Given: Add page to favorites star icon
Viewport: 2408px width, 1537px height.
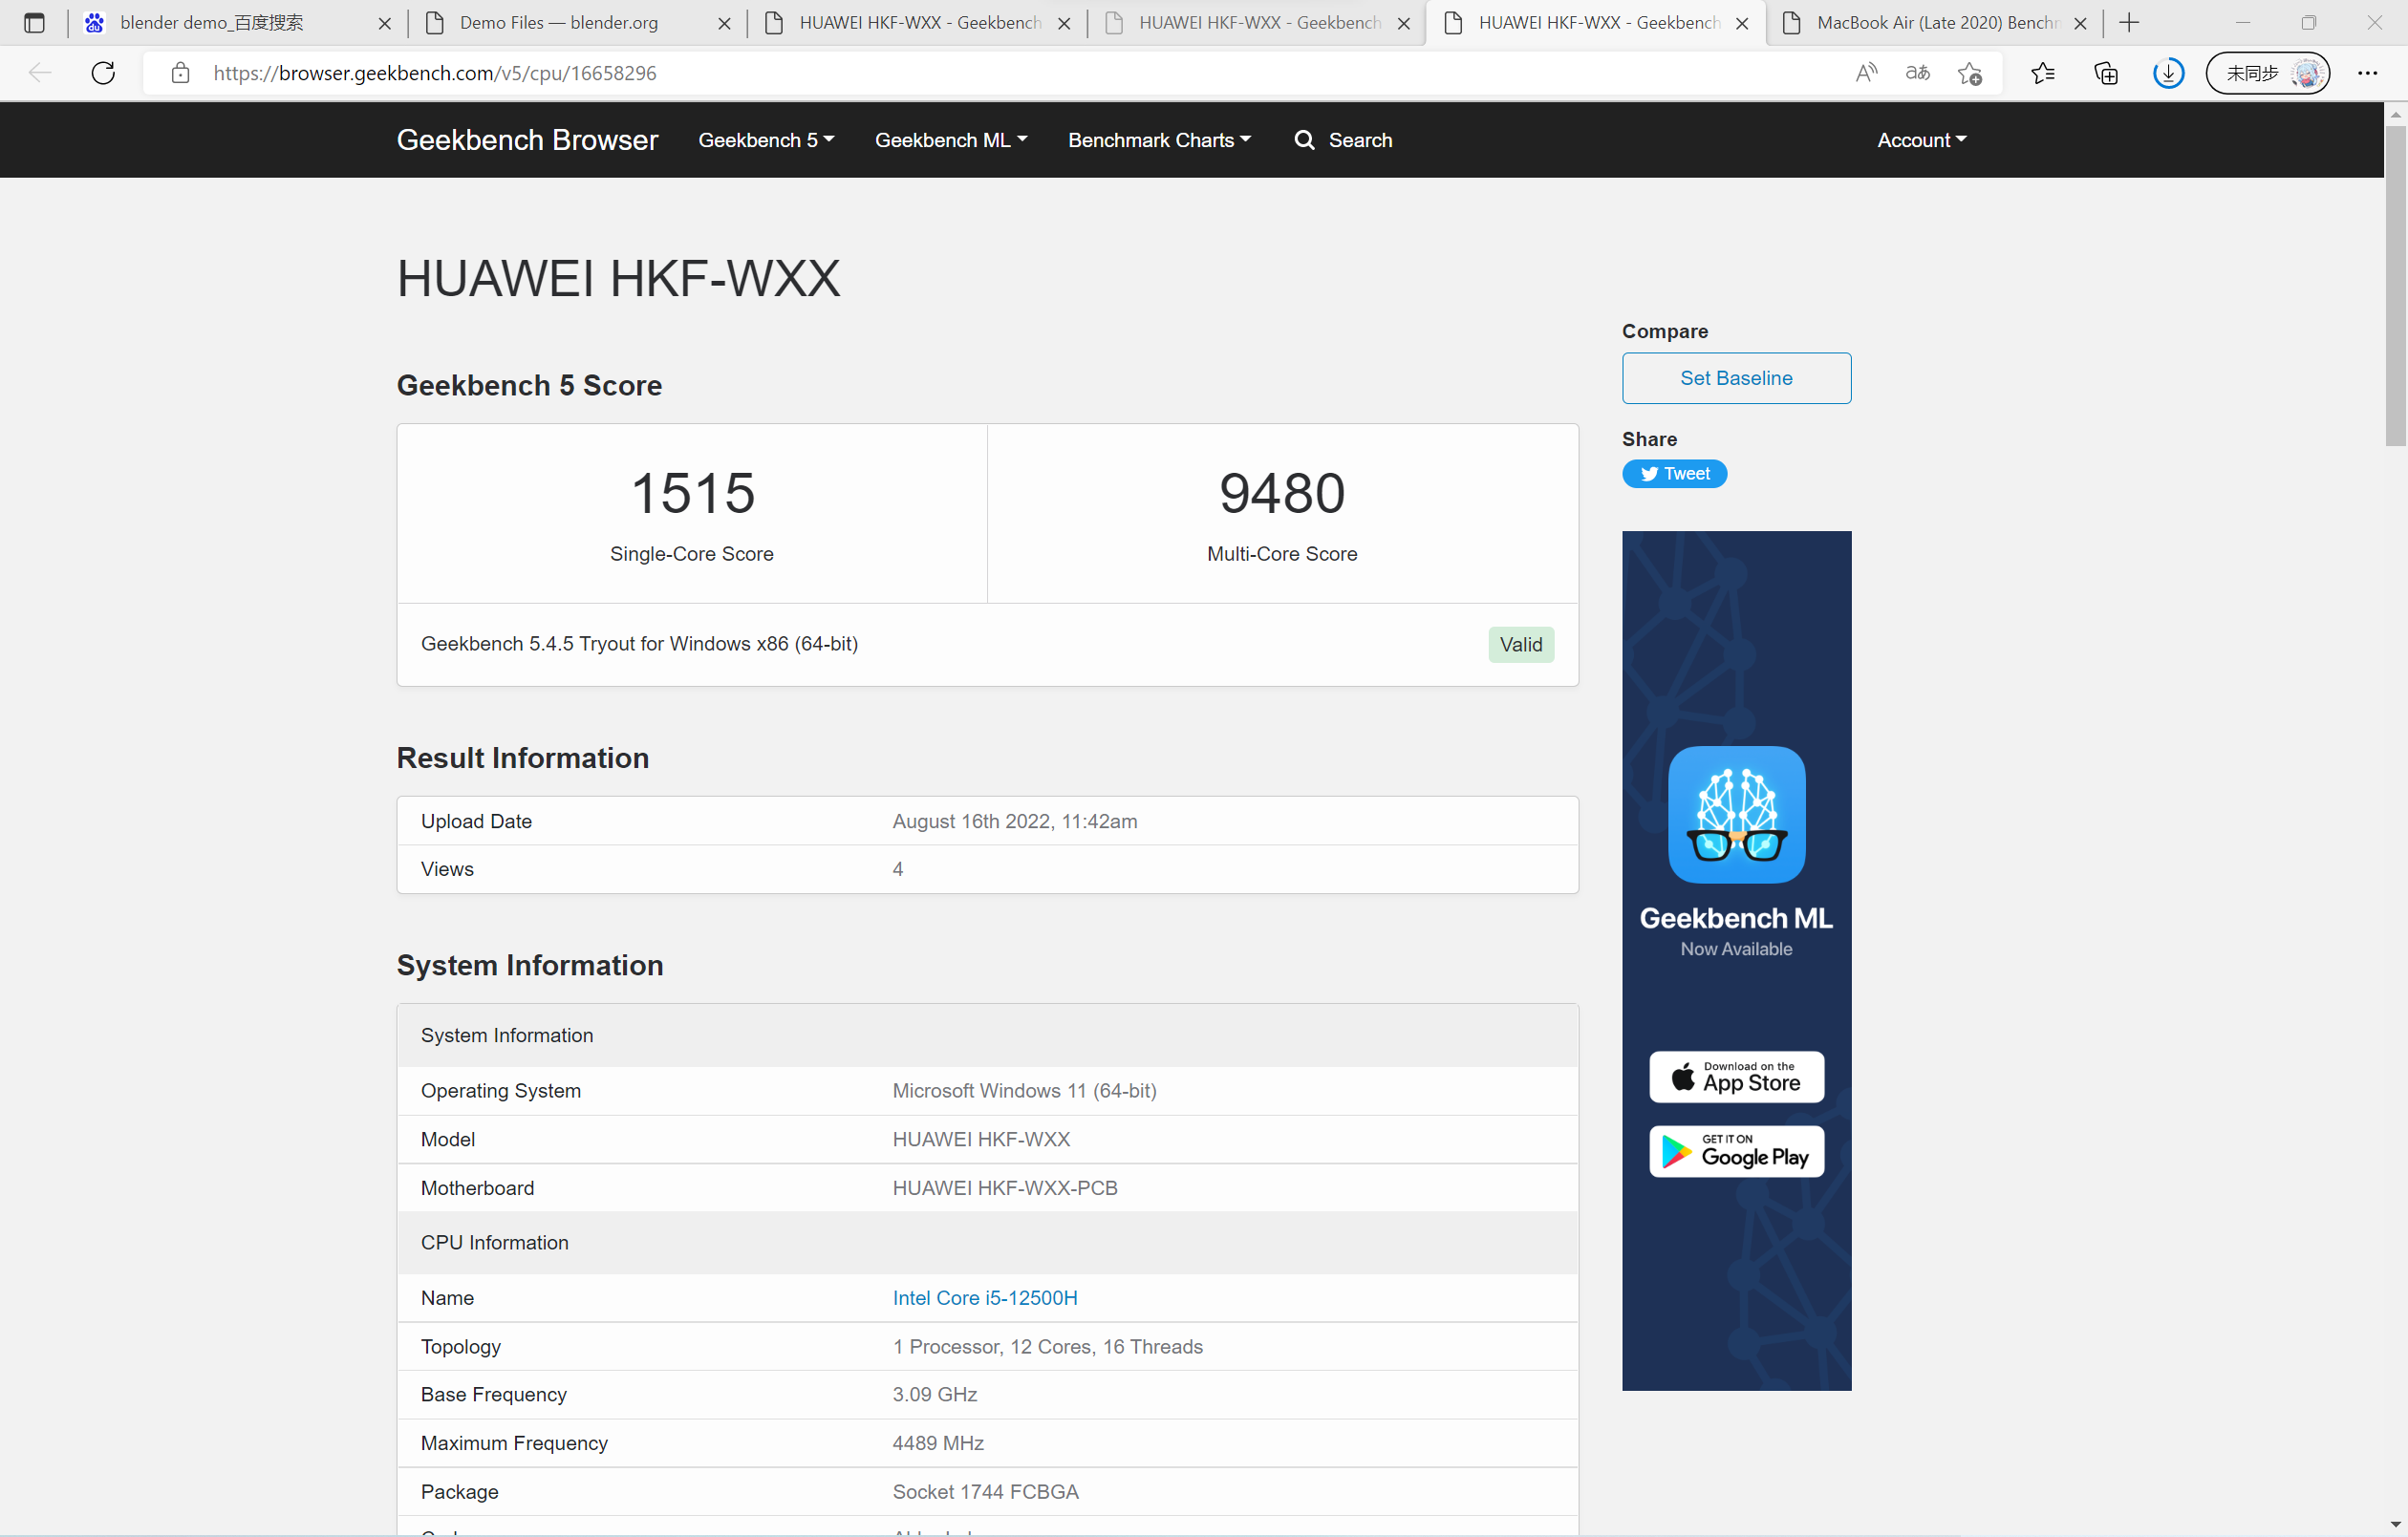Looking at the screenshot, I should pos(1970,73).
